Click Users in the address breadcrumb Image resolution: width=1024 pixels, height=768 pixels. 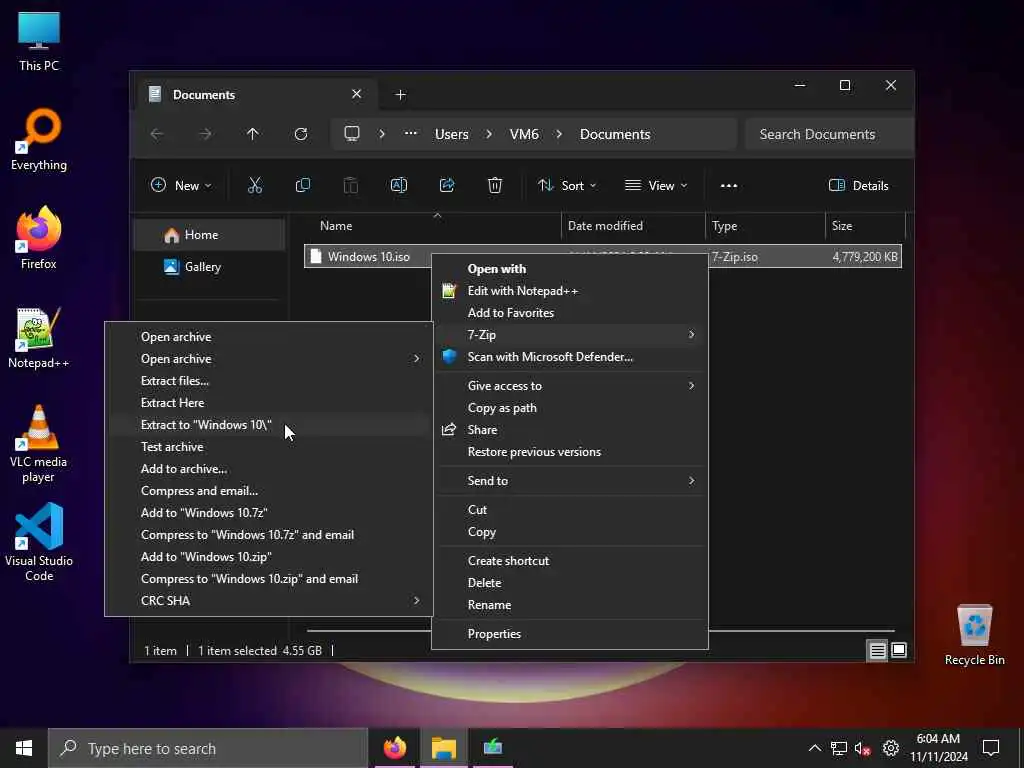(x=451, y=134)
